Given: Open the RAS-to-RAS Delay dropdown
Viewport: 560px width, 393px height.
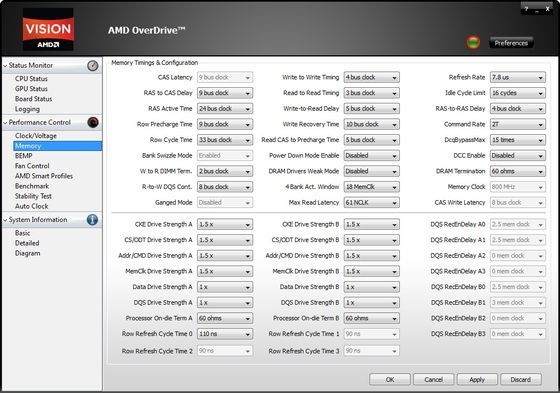Looking at the screenshot, I should (518, 109).
